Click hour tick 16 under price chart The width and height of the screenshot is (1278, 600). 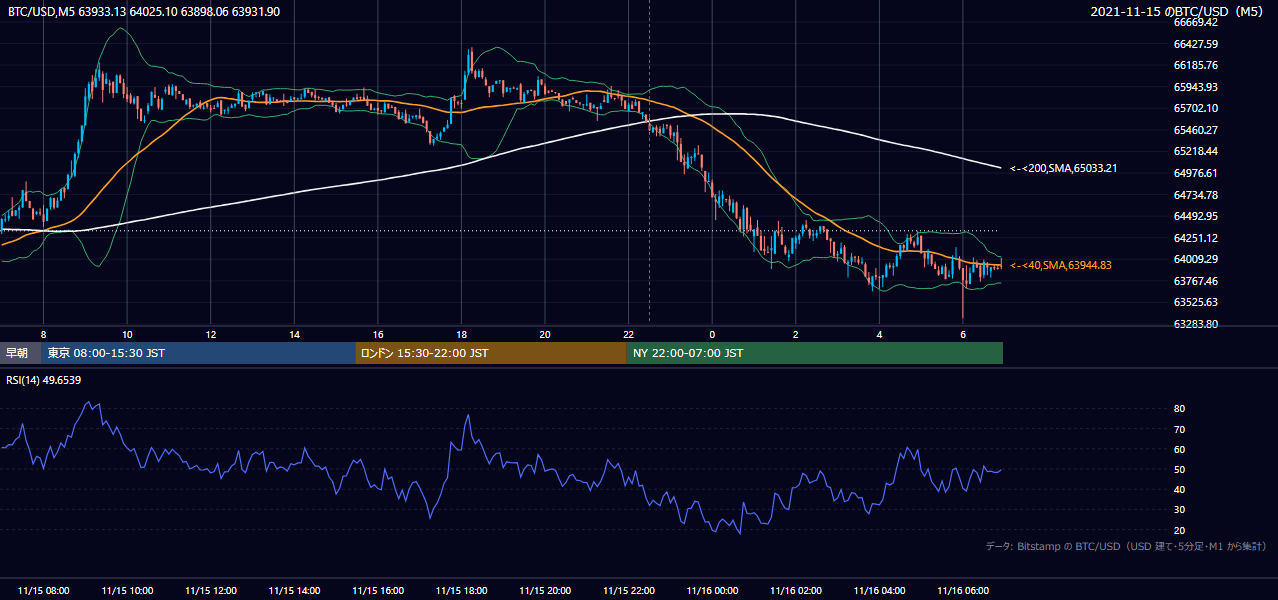(x=378, y=334)
